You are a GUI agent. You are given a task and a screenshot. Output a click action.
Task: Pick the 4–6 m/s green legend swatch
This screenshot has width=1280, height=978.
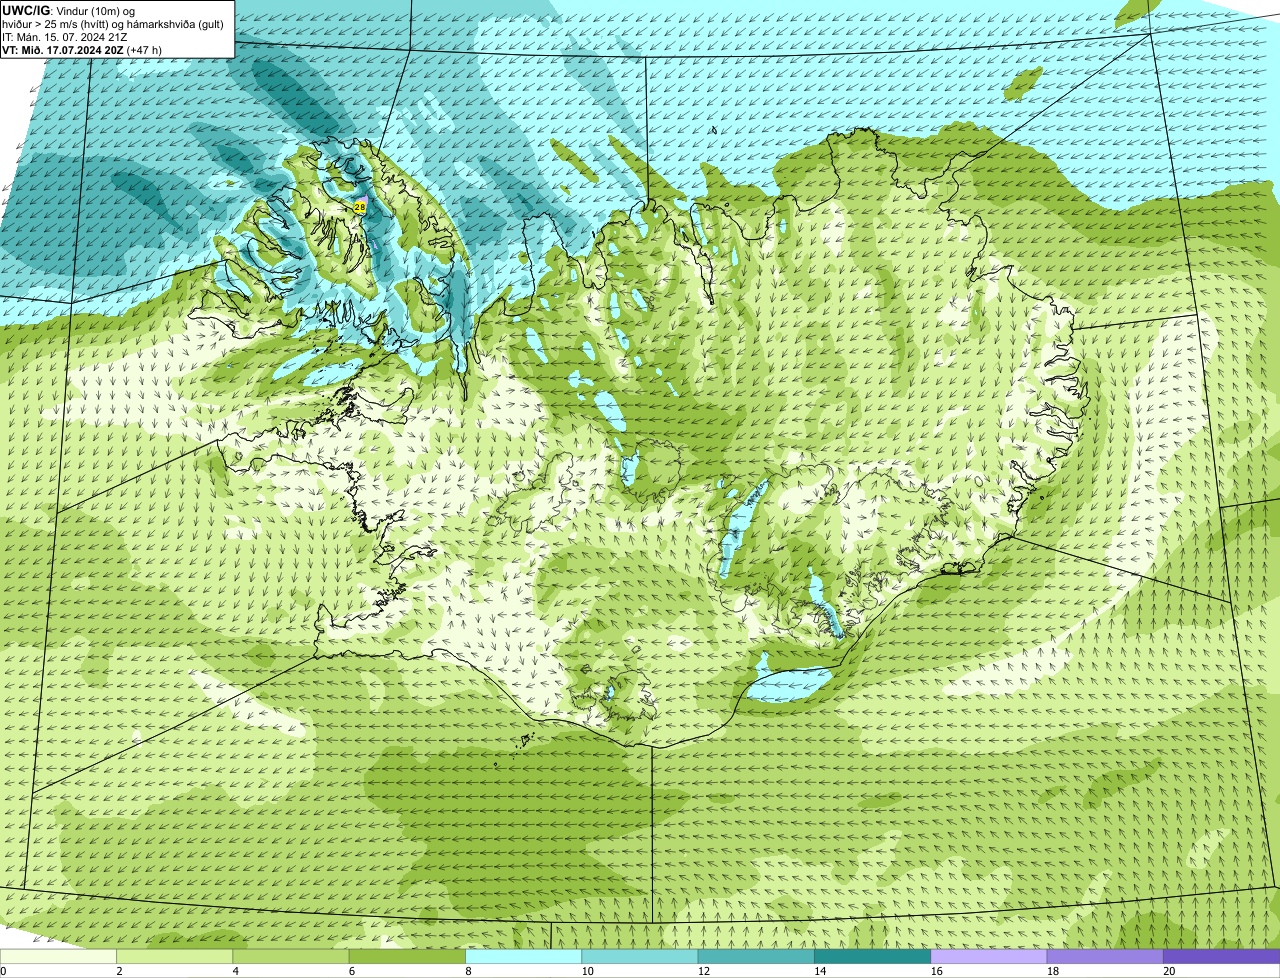[x=291, y=956]
